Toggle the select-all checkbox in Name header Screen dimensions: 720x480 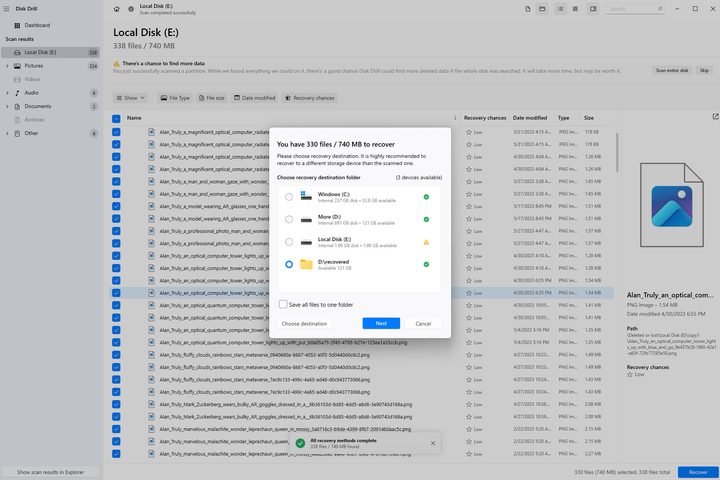pos(116,119)
